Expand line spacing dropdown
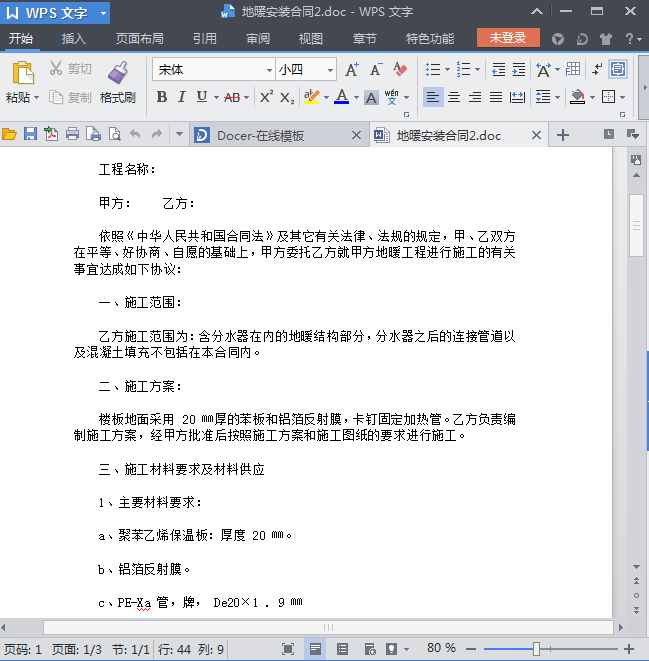Screen dimensions: 649x661 558,97
